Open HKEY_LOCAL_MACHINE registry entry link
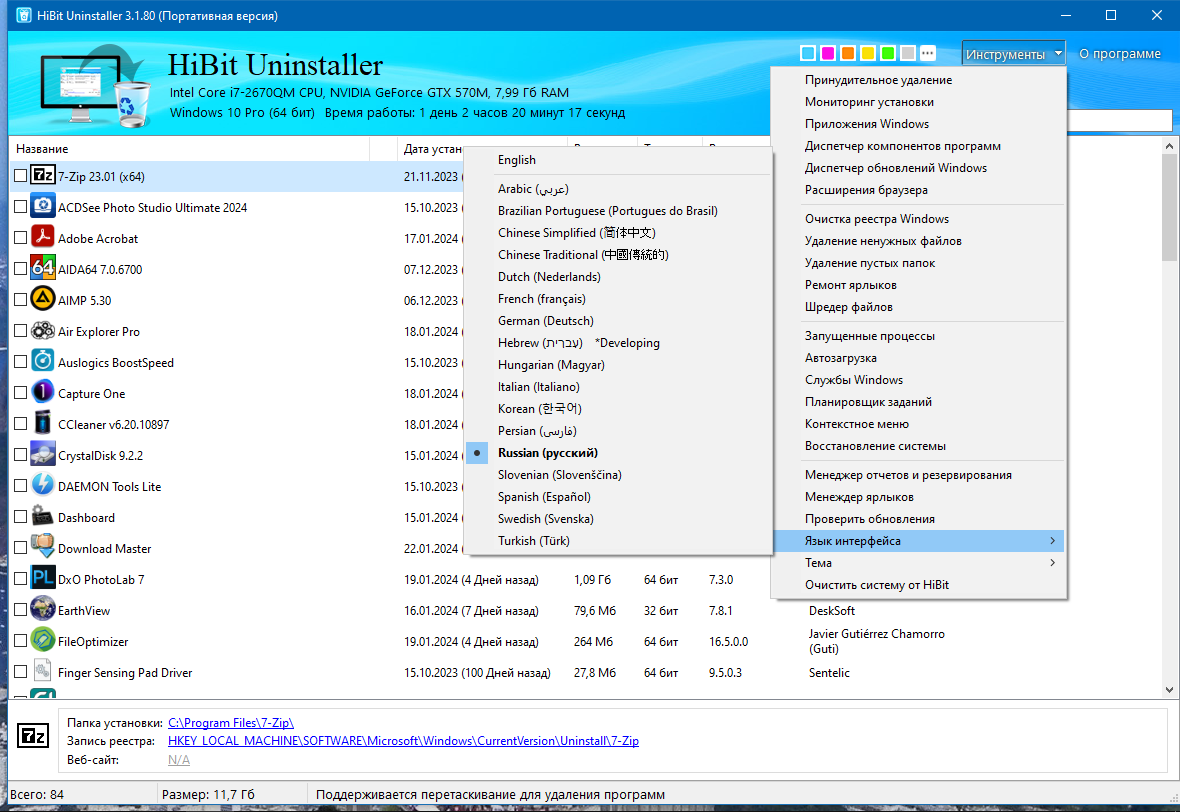The height and width of the screenshot is (812, 1180). pos(403,741)
